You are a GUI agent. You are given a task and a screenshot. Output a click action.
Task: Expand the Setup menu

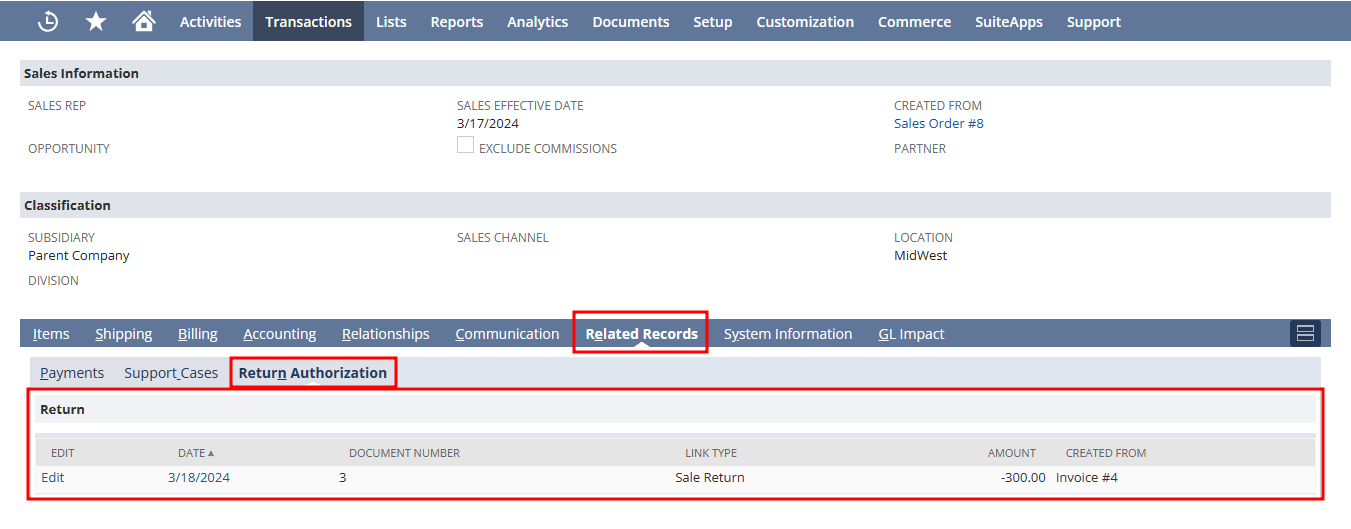click(712, 21)
